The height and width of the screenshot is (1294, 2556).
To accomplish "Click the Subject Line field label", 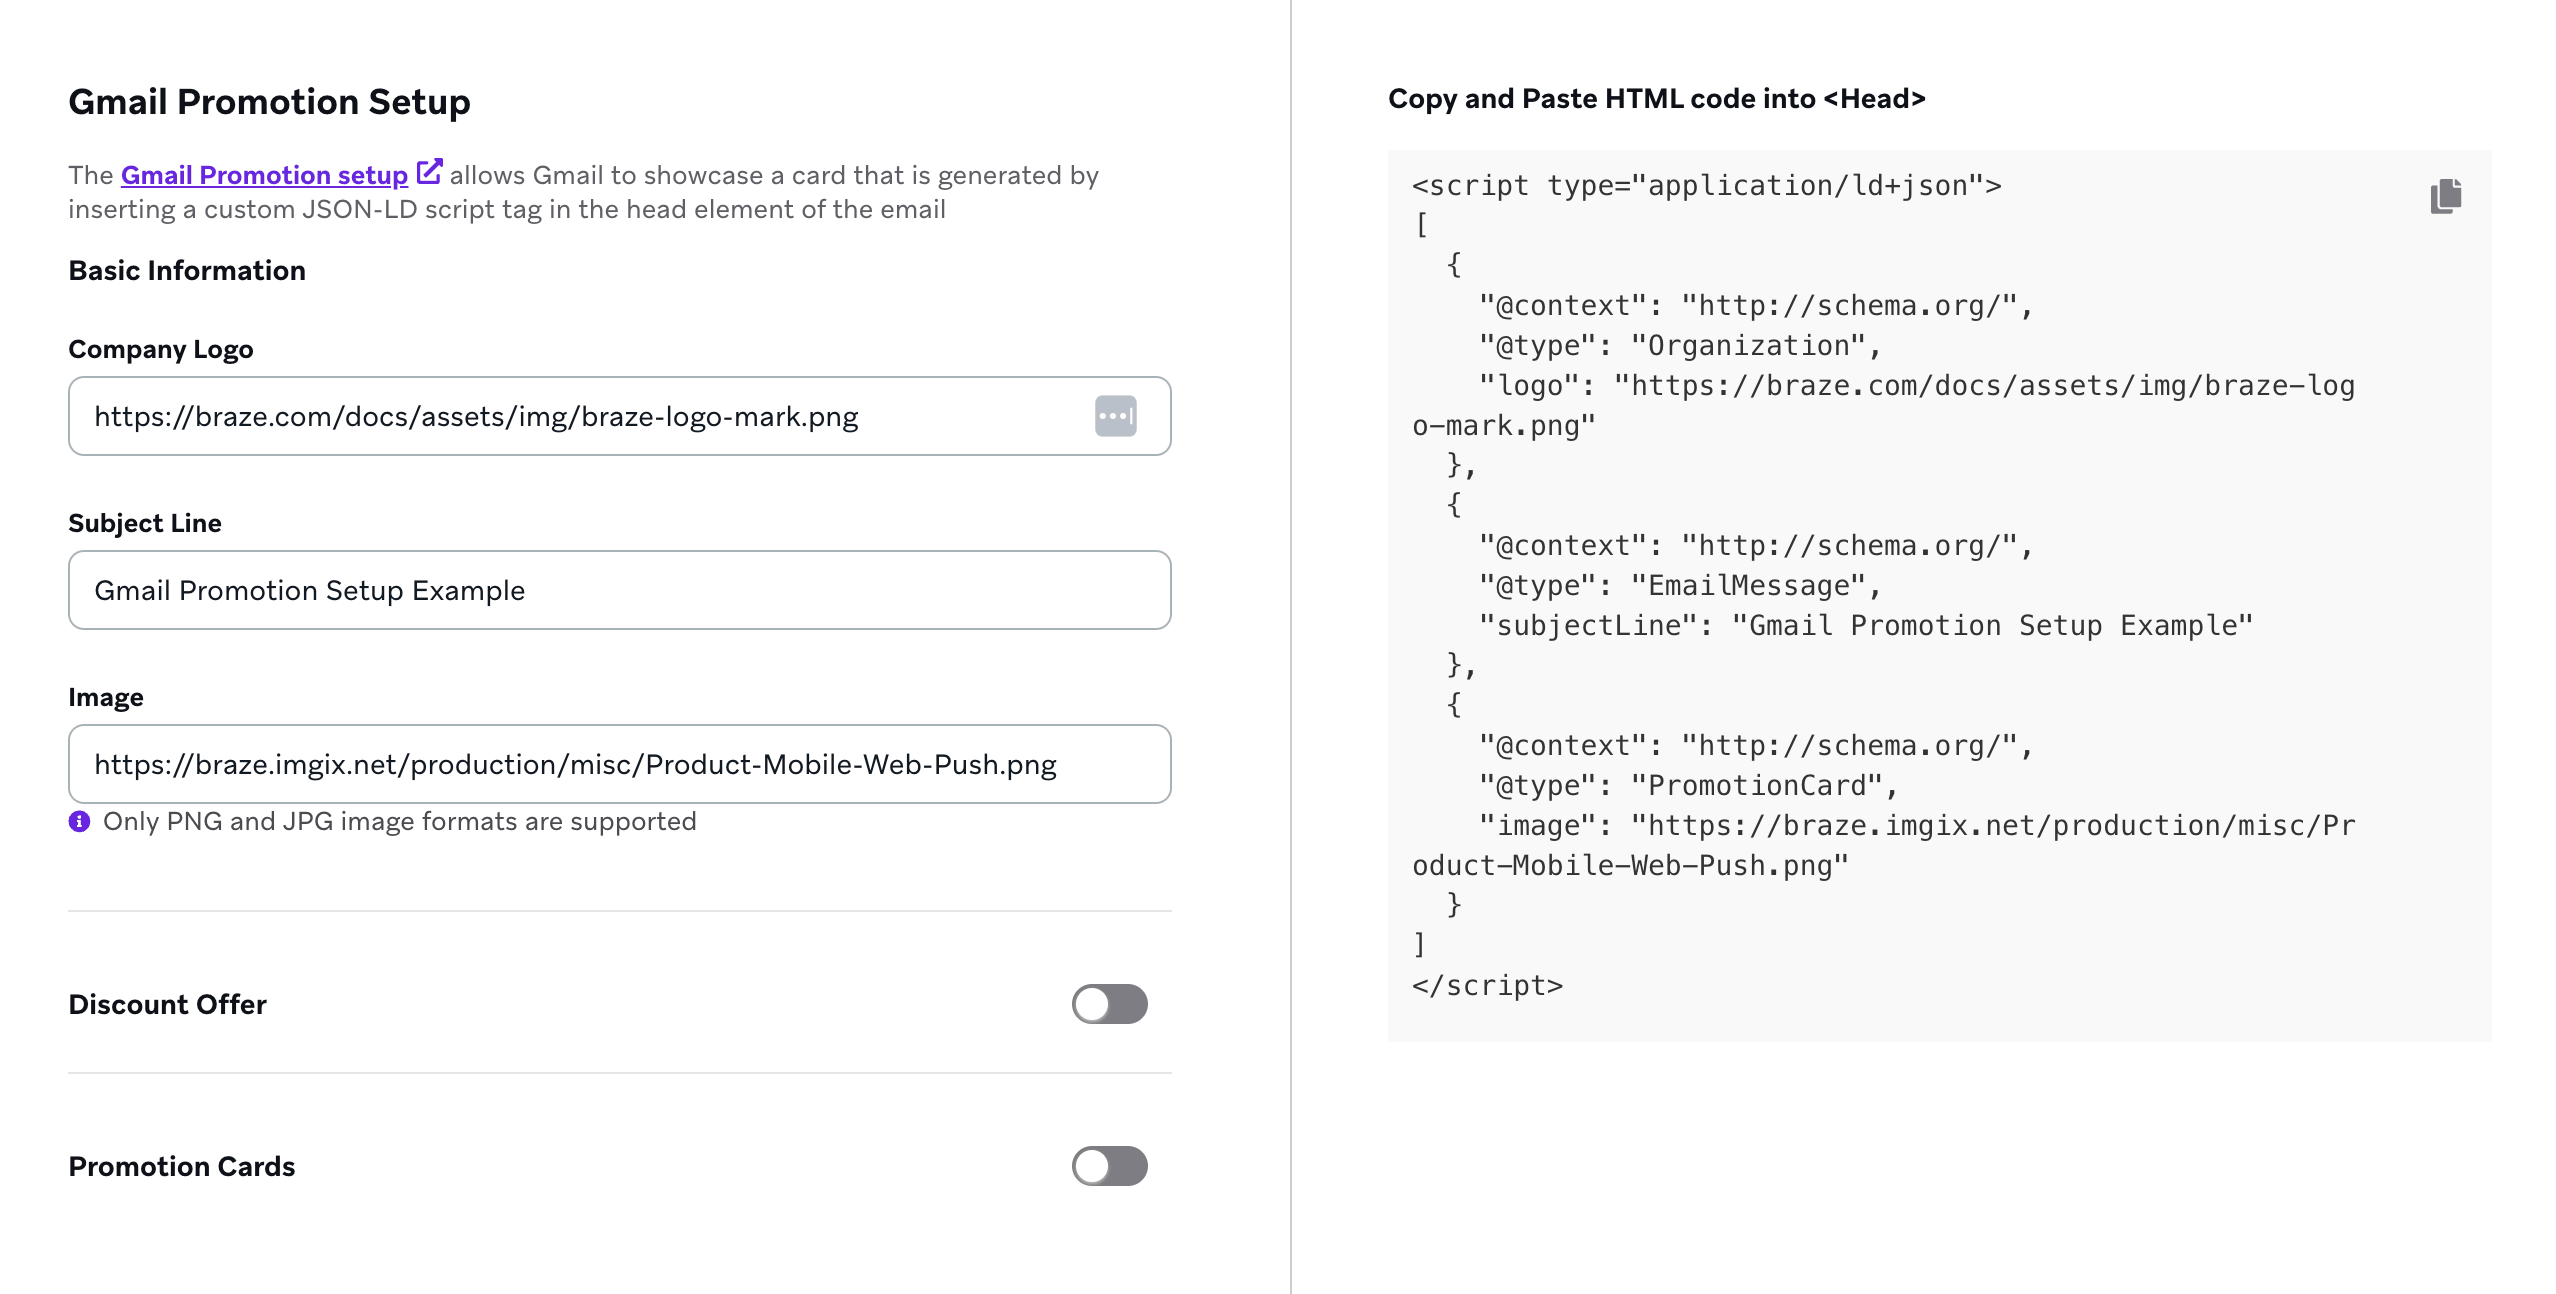I will coord(144,523).
